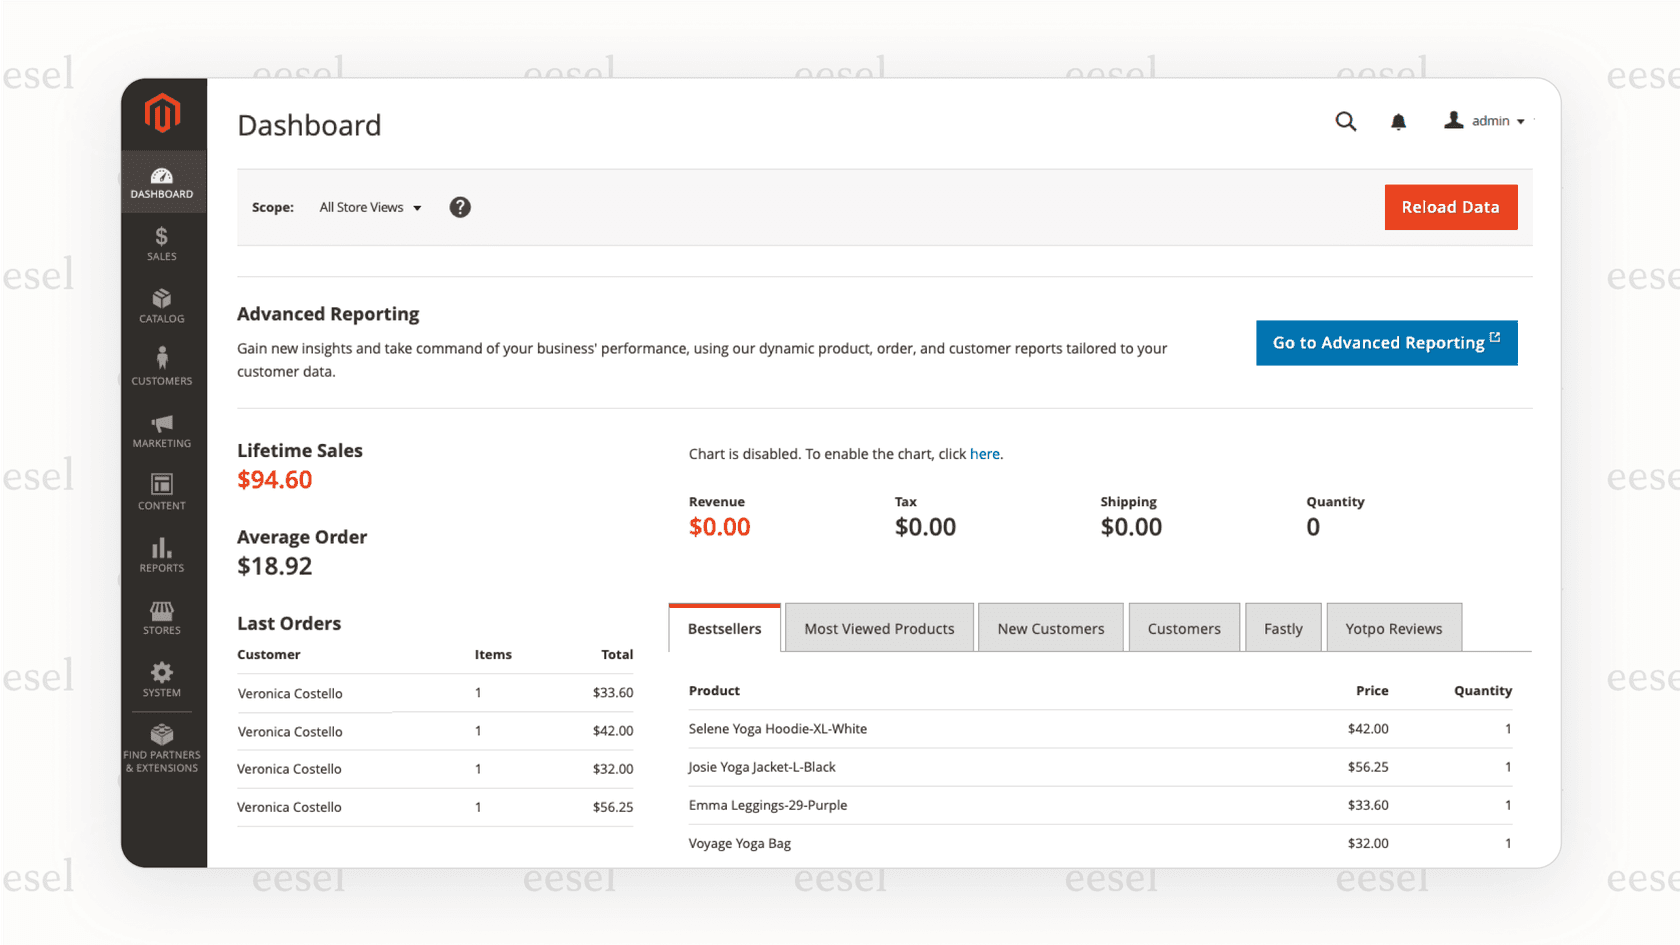Switch to the Most Viewed Products tab
Image resolution: width=1680 pixels, height=945 pixels.
tap(878, 627)
